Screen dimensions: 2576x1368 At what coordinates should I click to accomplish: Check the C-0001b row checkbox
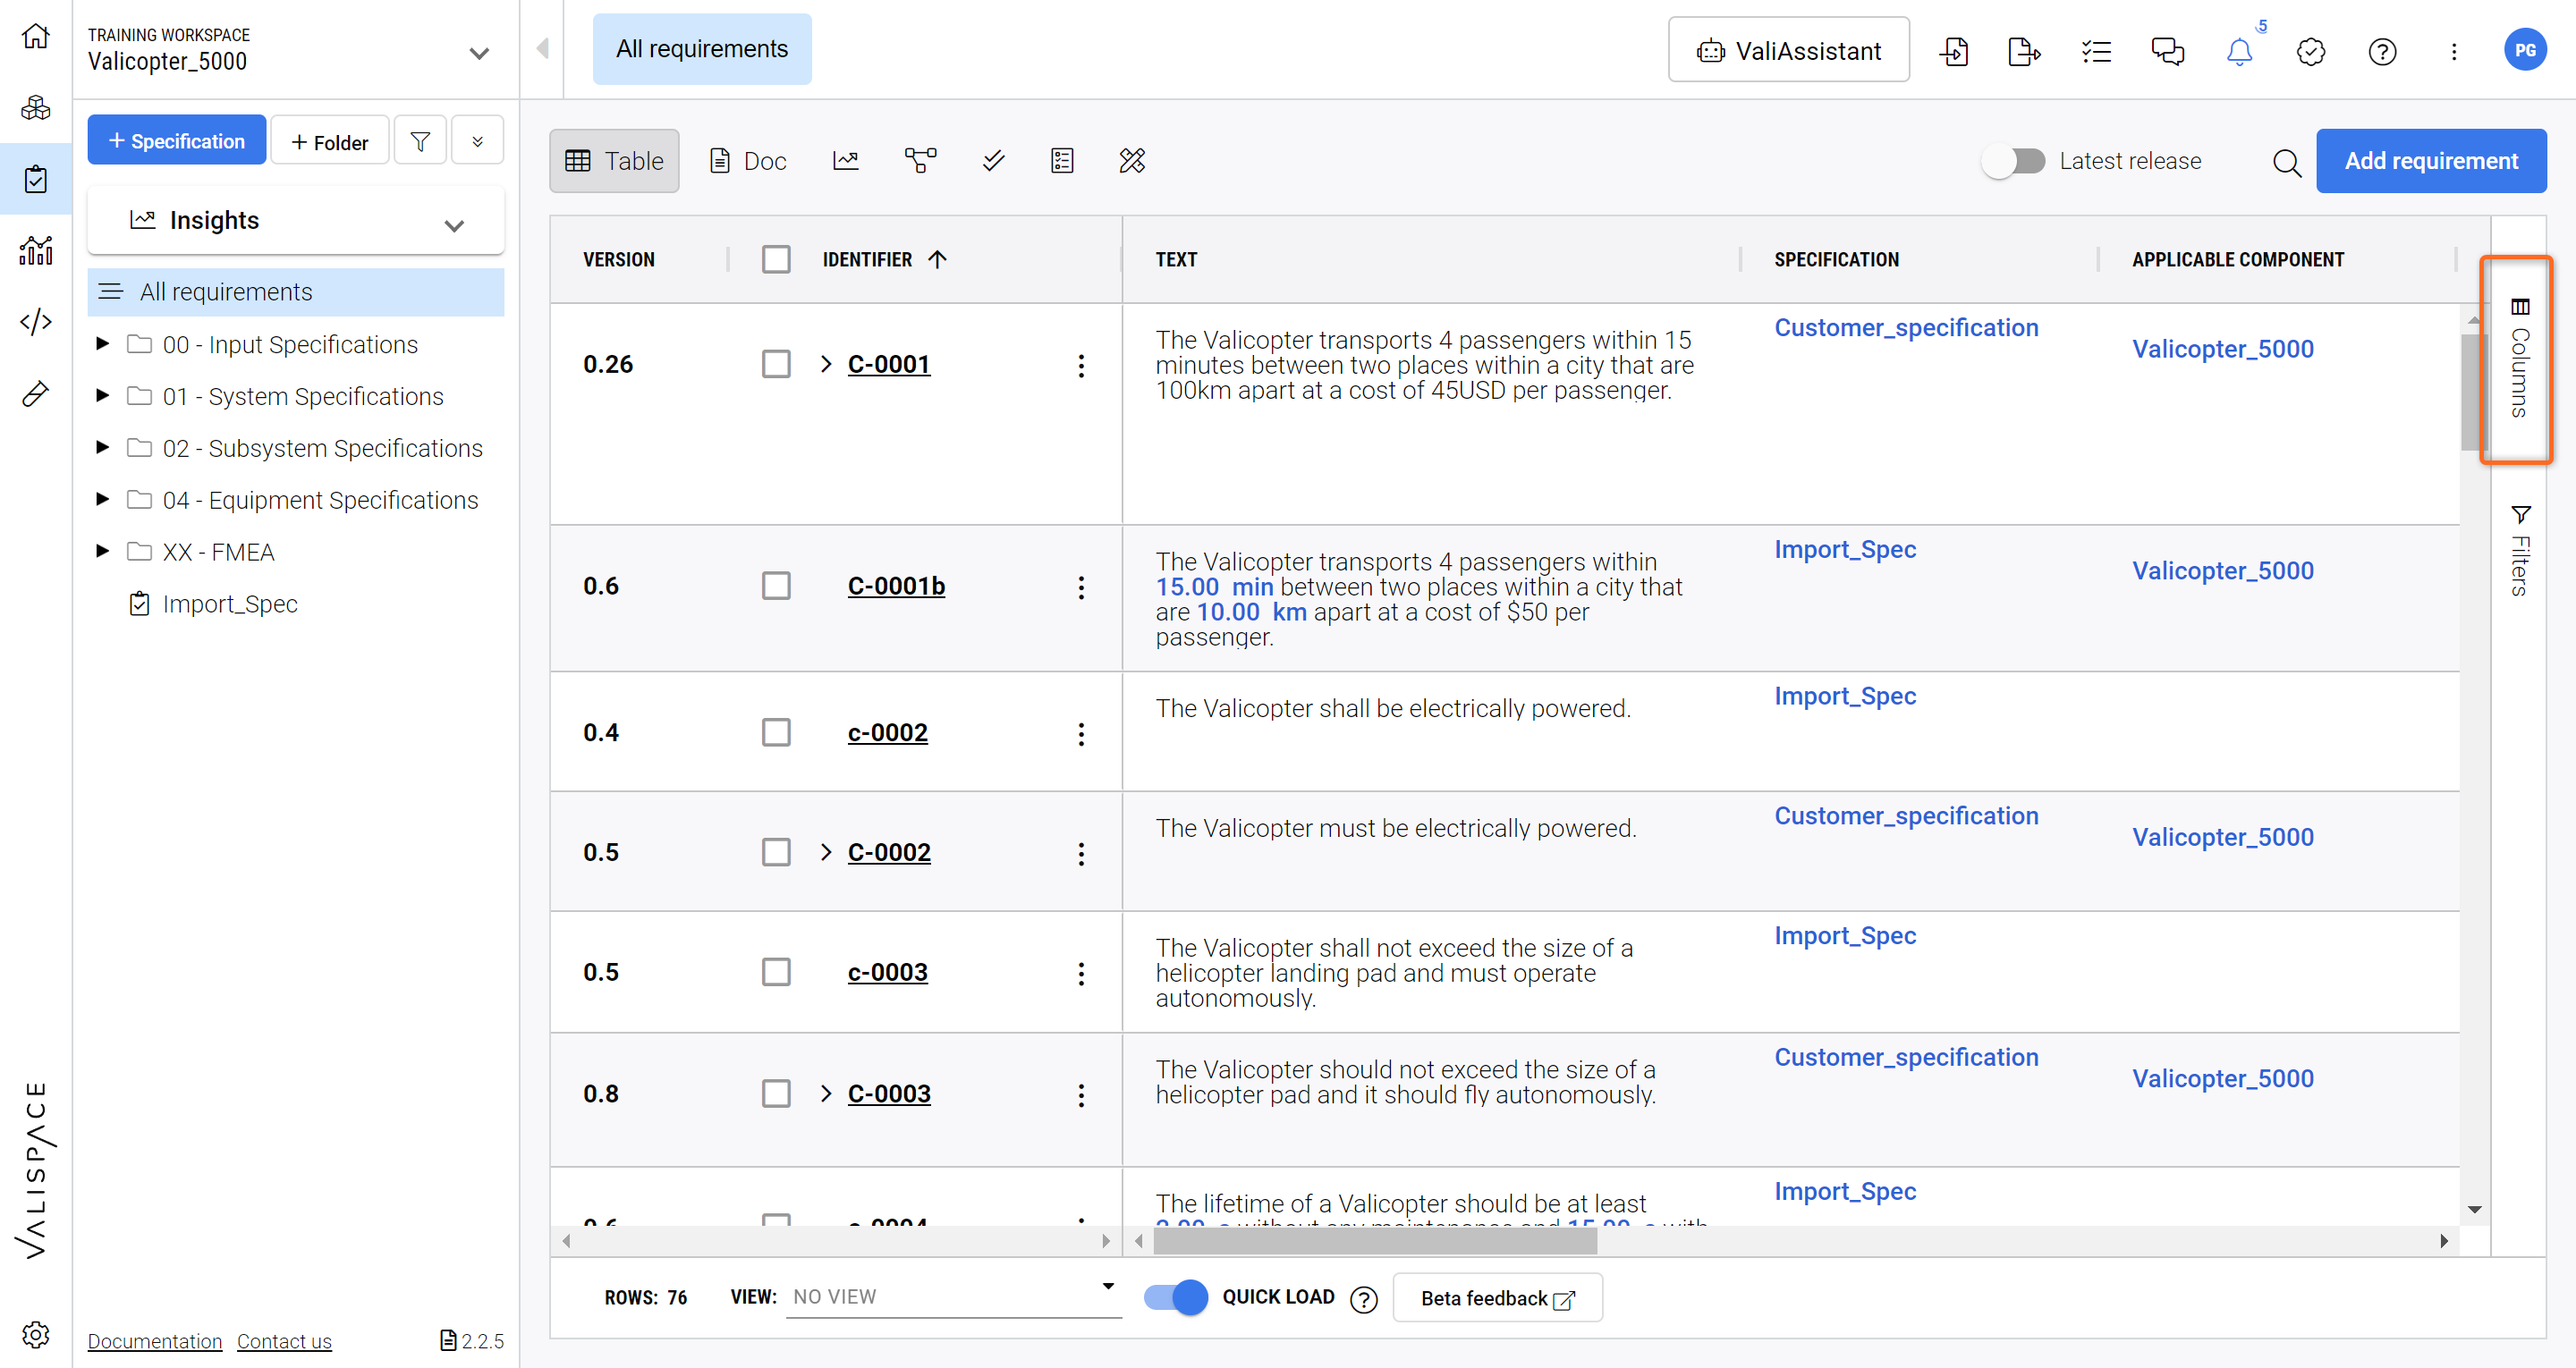(x=776, y=586)
